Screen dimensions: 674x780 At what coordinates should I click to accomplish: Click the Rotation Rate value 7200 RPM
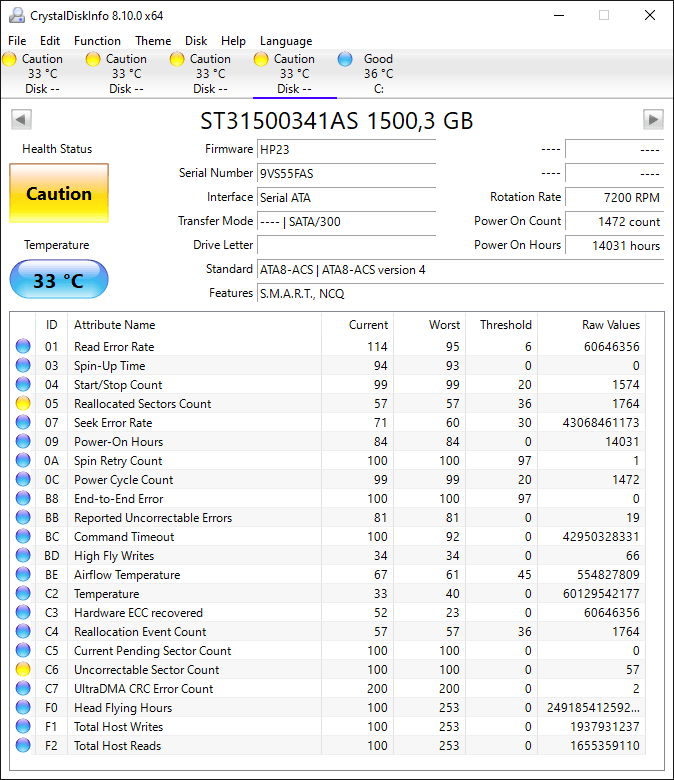(x=615, y=197)
